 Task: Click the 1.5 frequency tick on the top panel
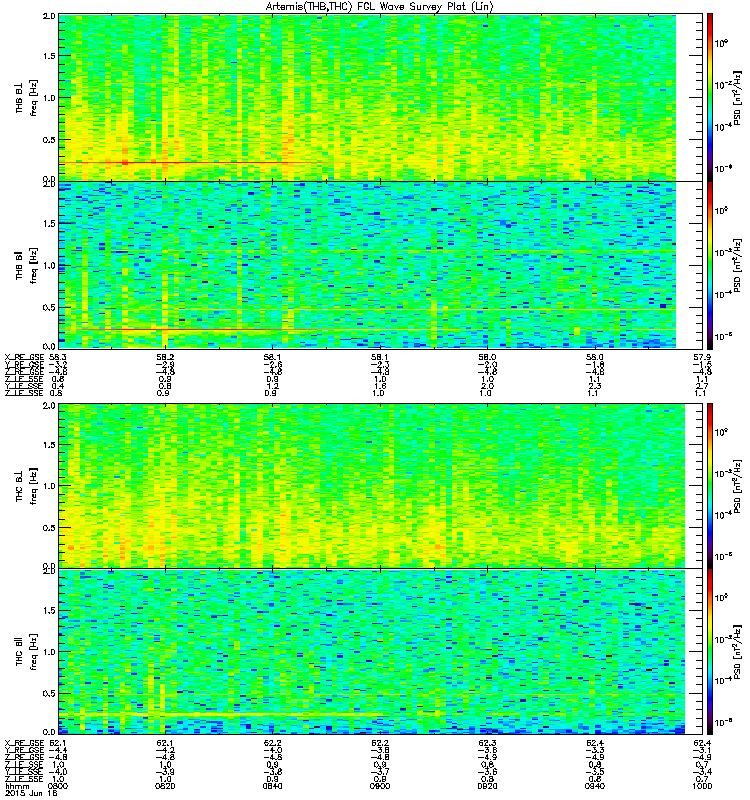49,56
